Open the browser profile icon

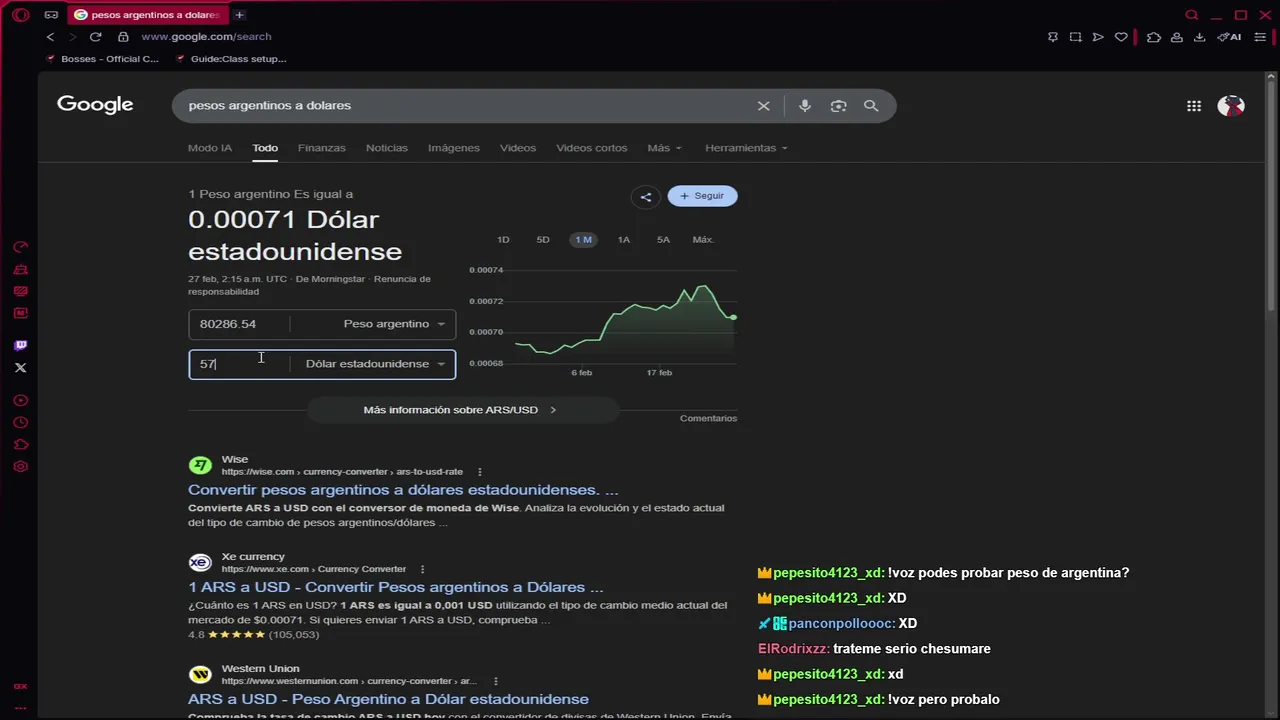coord(1177,37)
